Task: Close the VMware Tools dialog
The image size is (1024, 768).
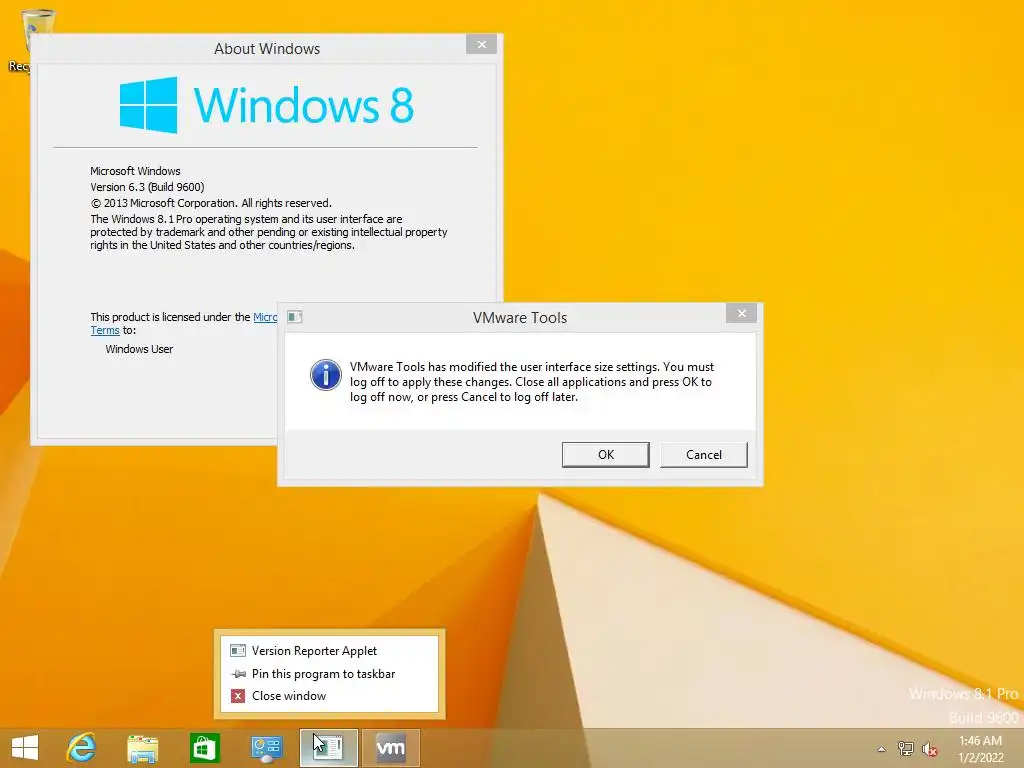Action: [x=741, y=313]
